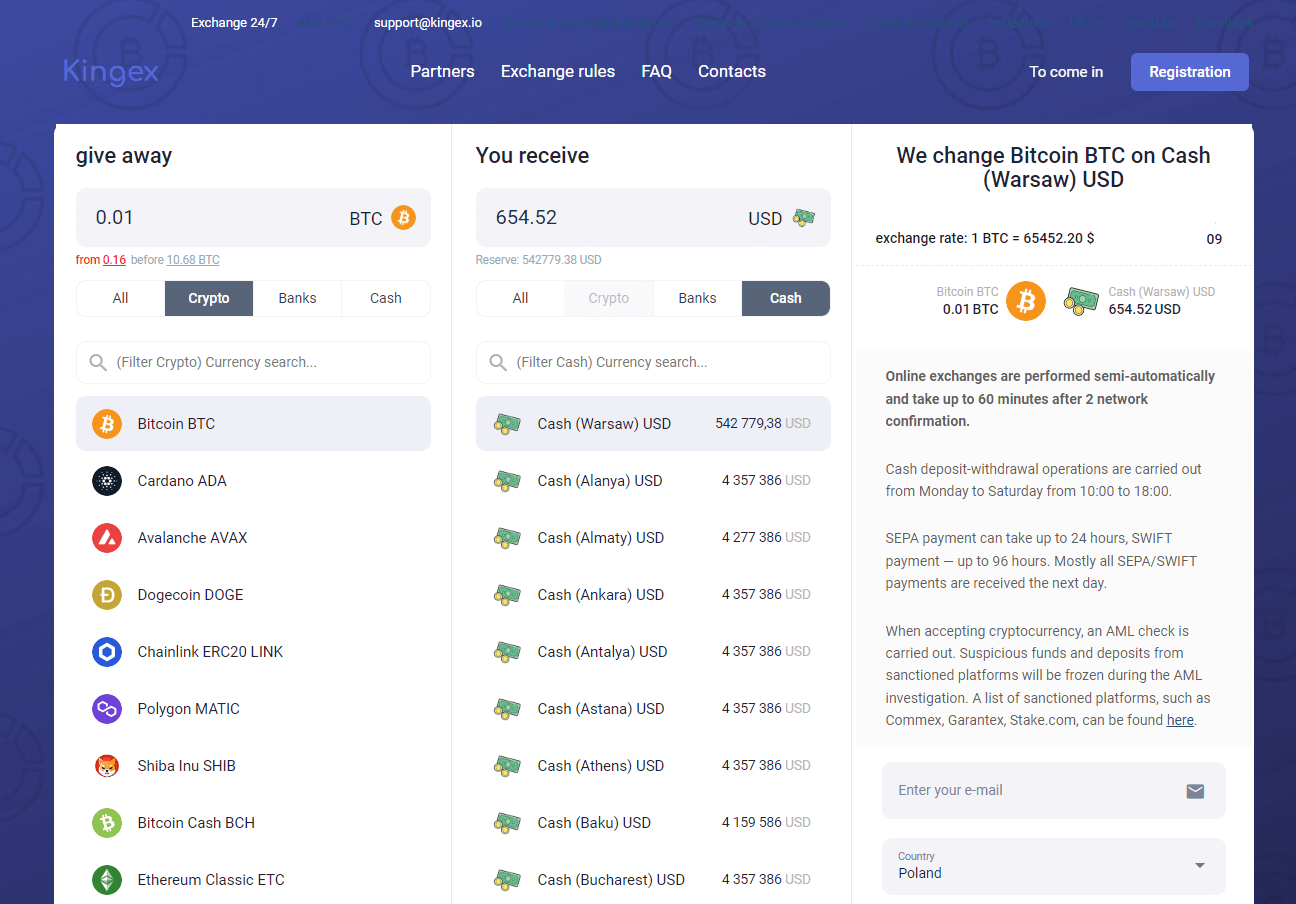1296x904 pixels.
Task: Click the envelope icon in e-mail field
Action: pos(1195,791)
